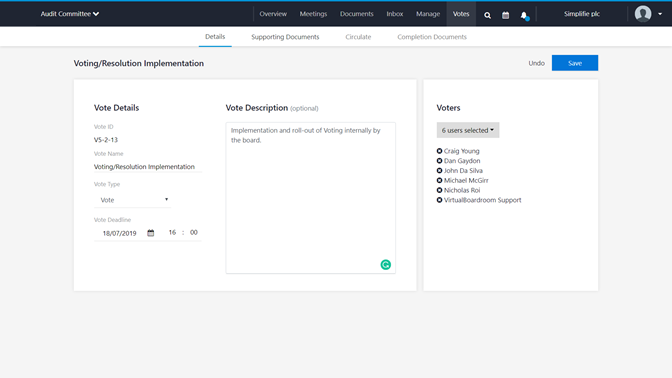Remove voter John Da Silva
The height and width of the screenshot is (378, 672).
(x=439, y=171)
